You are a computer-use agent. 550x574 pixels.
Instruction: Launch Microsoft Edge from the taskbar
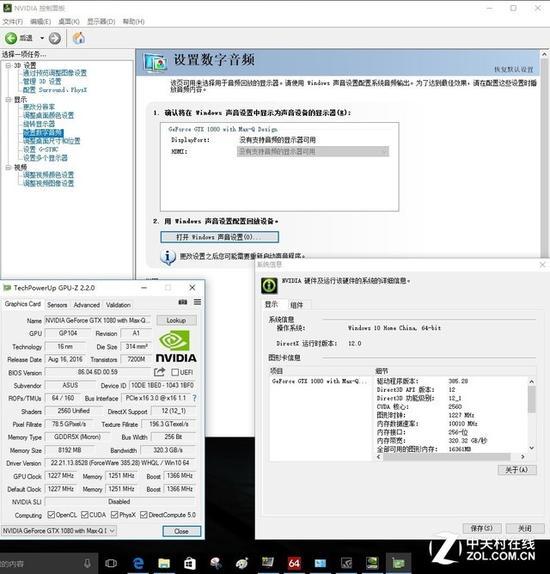click(138, 563)
